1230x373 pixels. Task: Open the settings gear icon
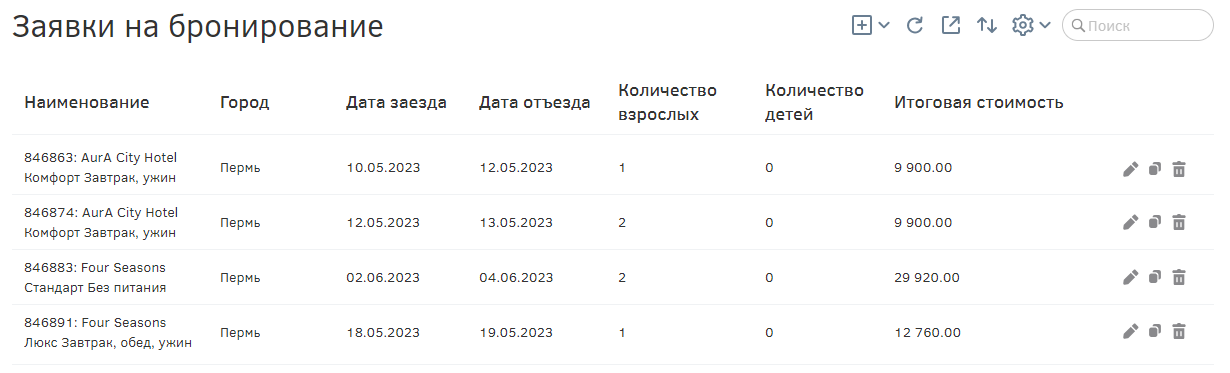[1022, 26]
